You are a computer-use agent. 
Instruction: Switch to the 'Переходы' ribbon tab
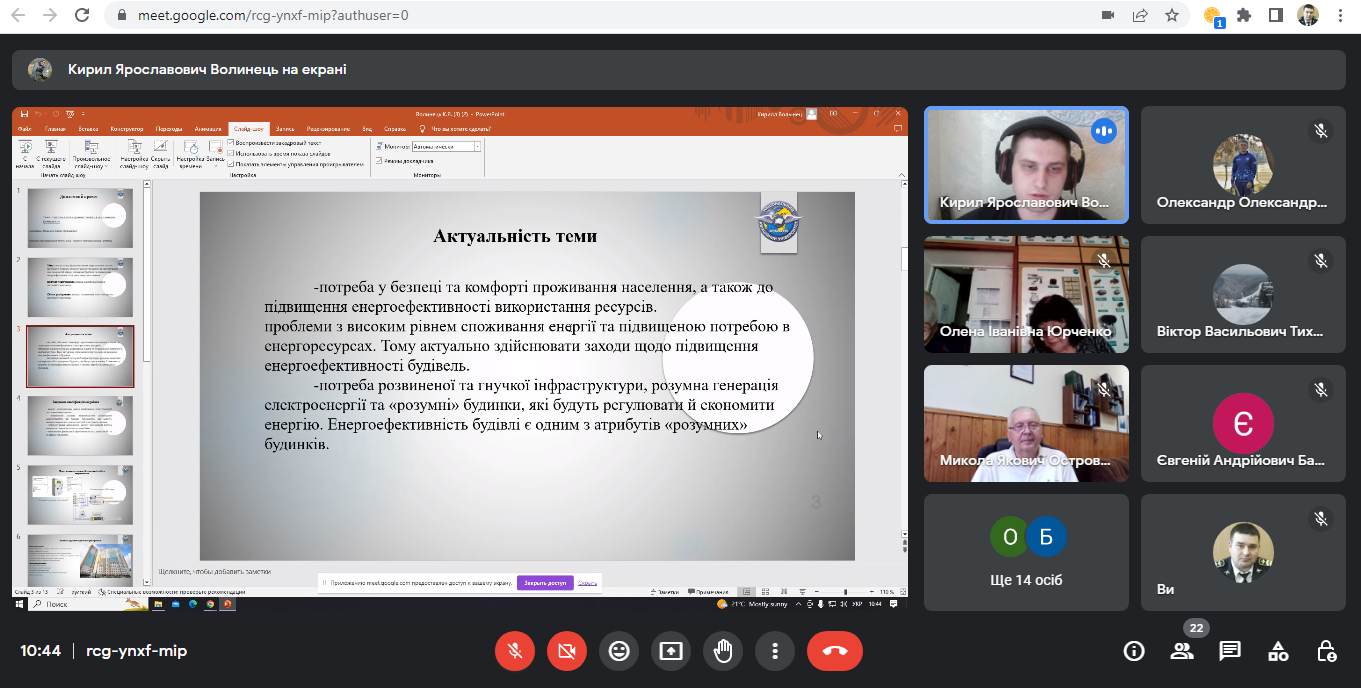click(x=169, y=129)
